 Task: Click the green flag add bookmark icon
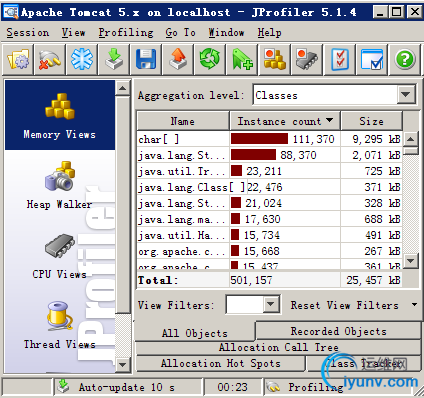pos(242,60)
